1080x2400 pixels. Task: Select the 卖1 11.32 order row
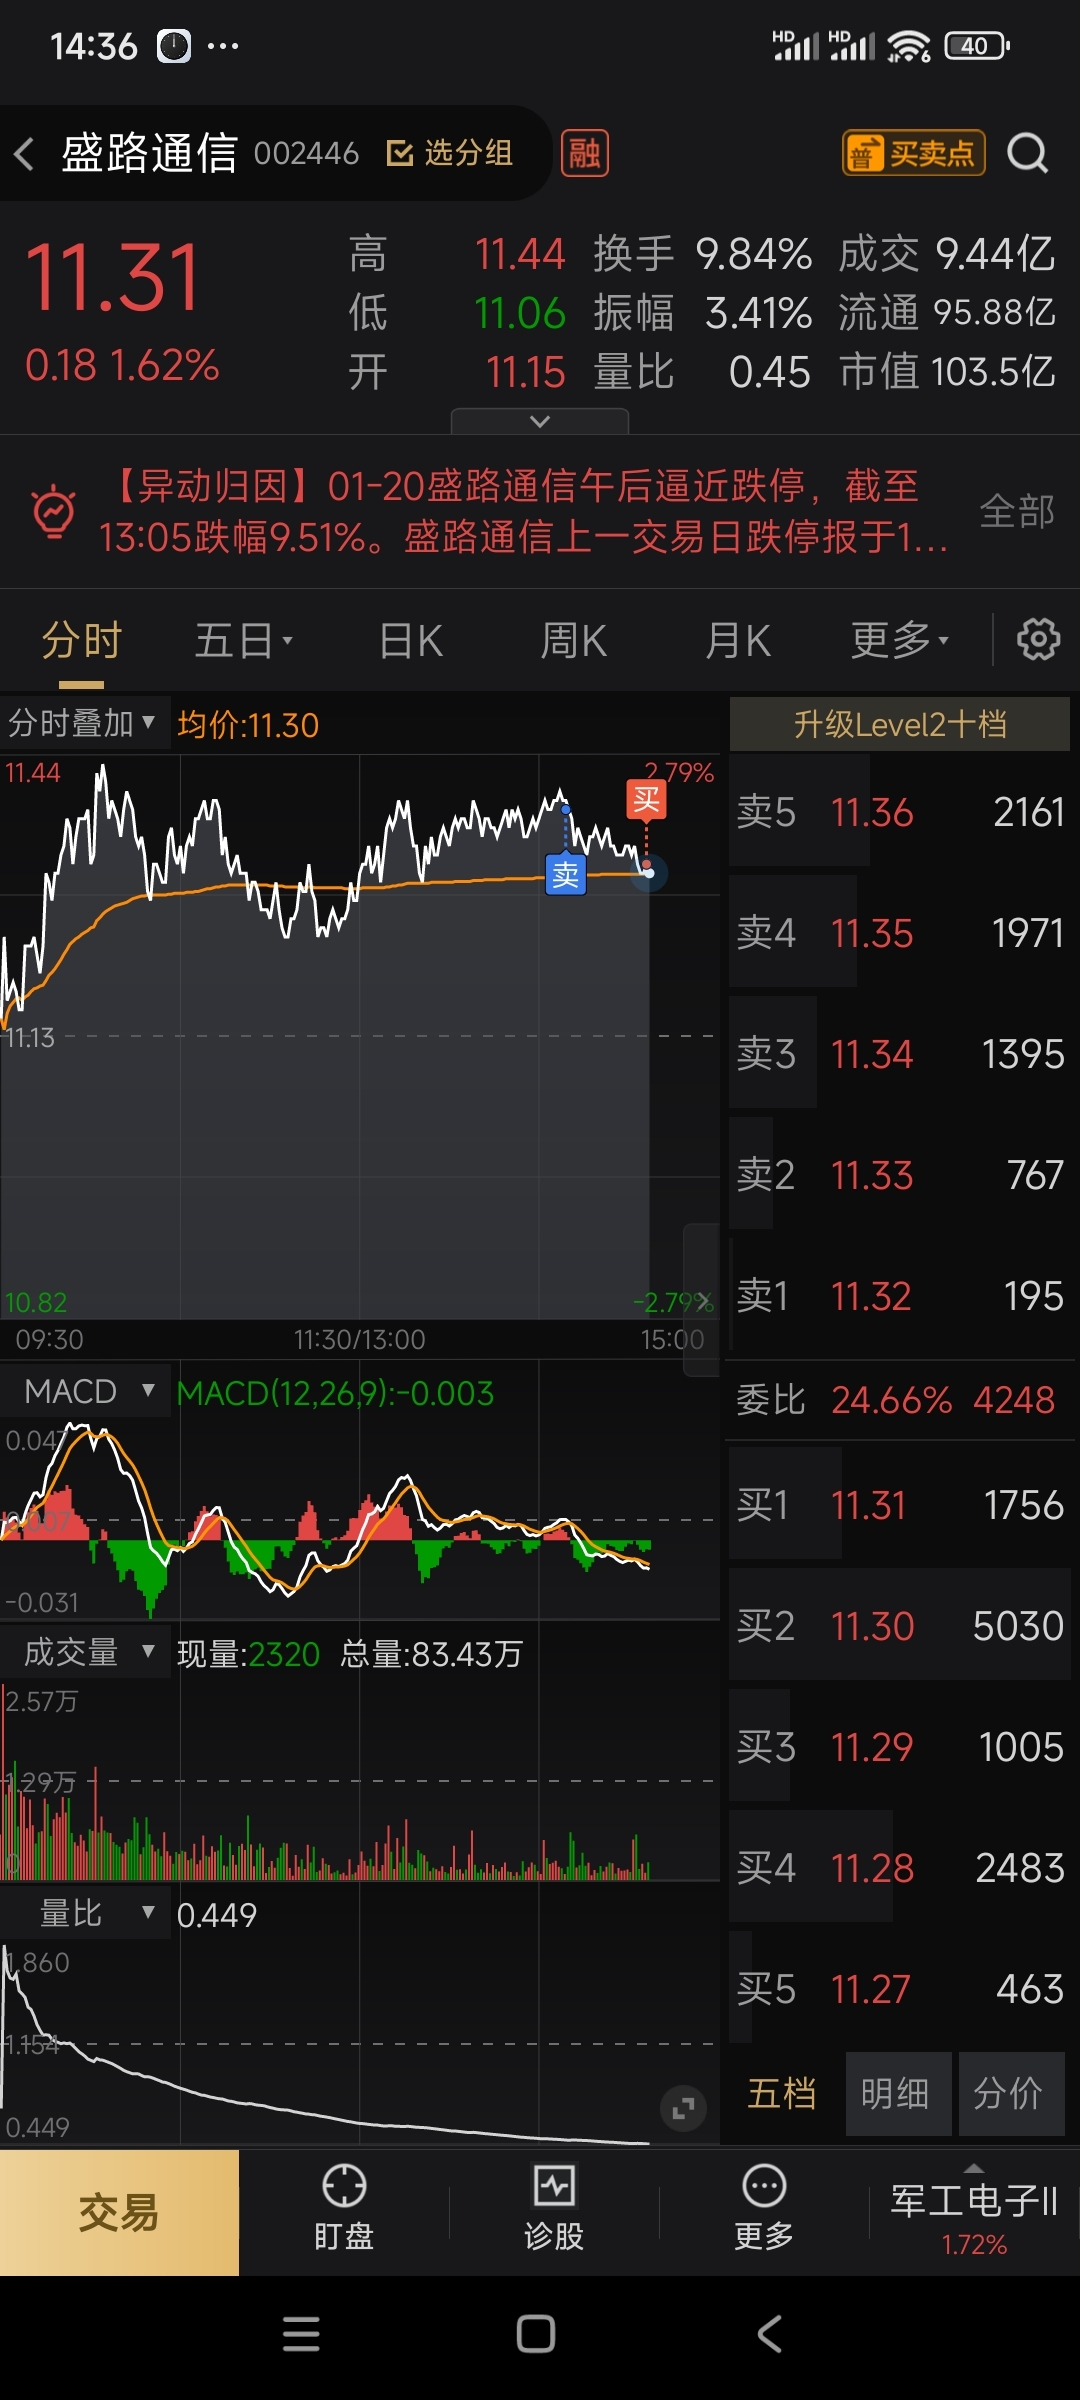(x=899, y=1296)
